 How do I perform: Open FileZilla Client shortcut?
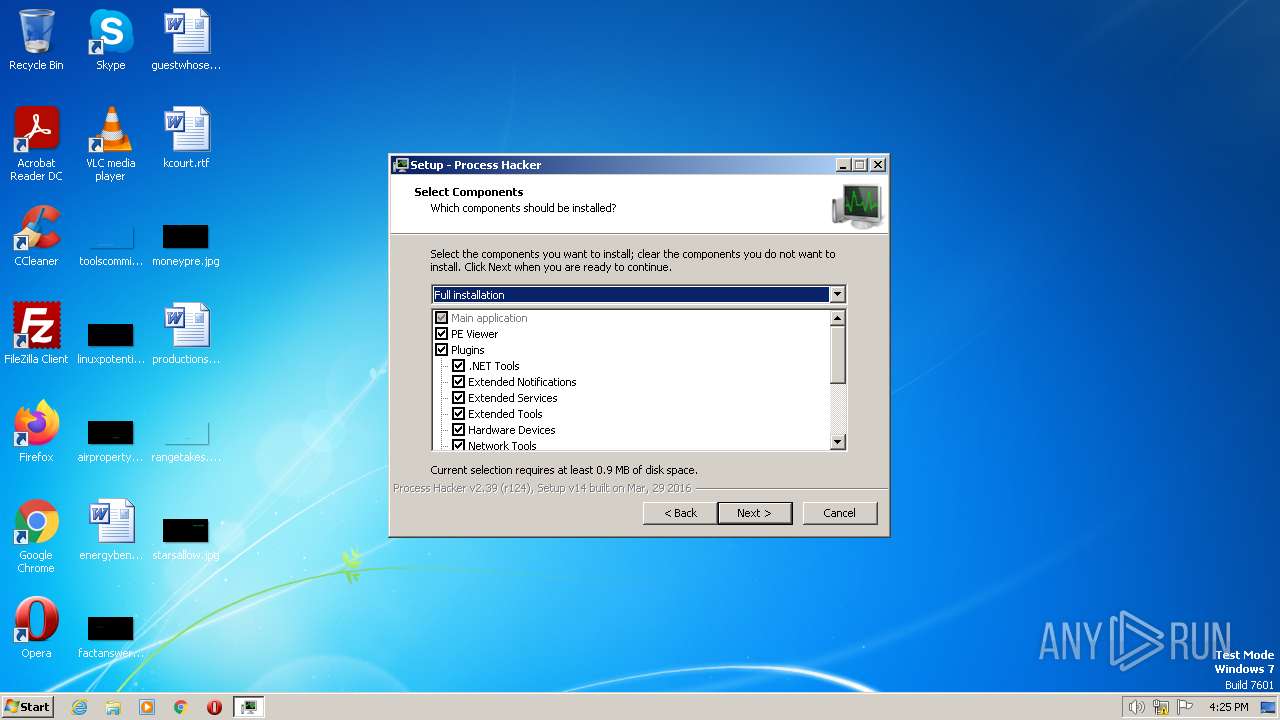[36, 334]
